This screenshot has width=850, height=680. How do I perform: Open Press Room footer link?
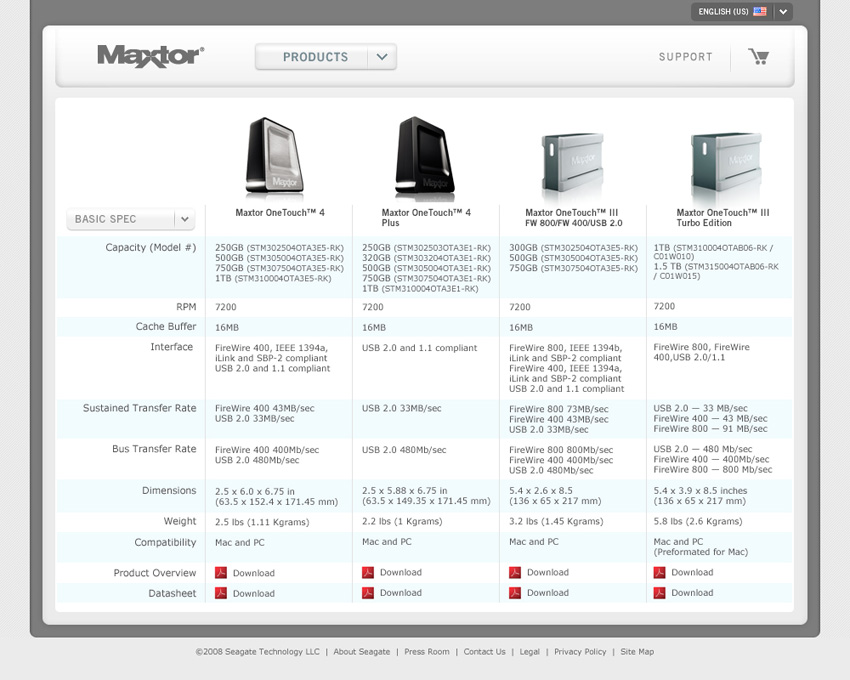click(427, 652)
